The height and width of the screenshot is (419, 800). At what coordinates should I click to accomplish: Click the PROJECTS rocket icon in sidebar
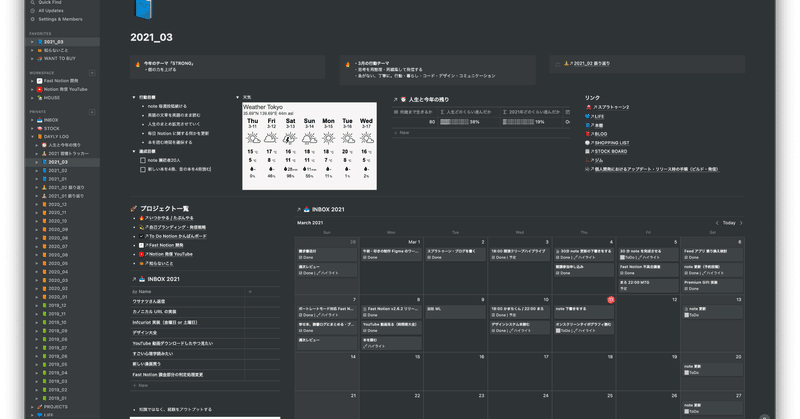(x=40, y=407)
